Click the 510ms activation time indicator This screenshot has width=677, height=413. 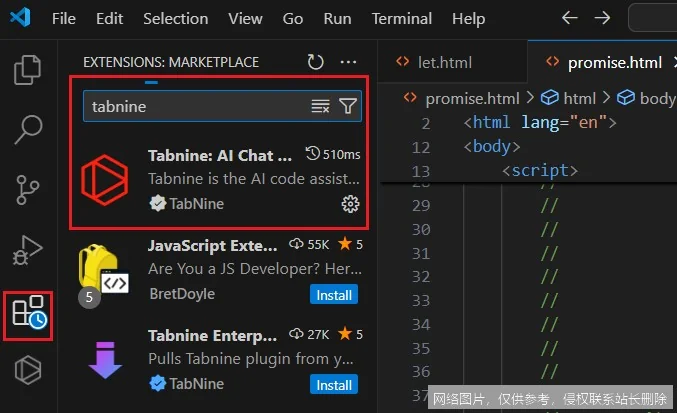(x=333, y=154)
